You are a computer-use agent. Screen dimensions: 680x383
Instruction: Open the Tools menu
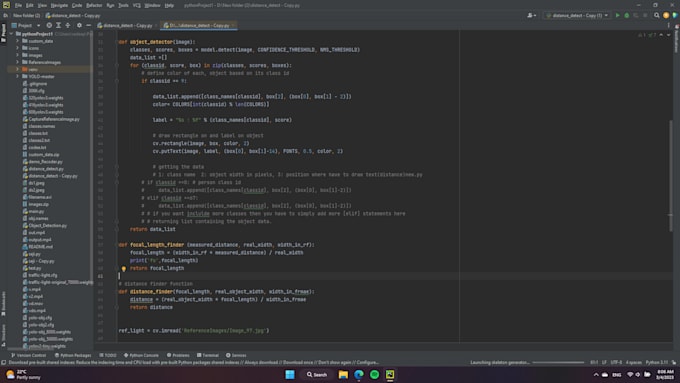tap(123, 5)
